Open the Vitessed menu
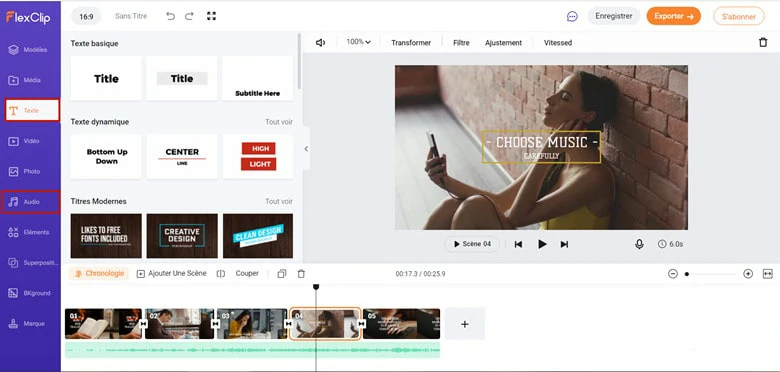Viewport: 780px width, 372px height. click(558, 43)
